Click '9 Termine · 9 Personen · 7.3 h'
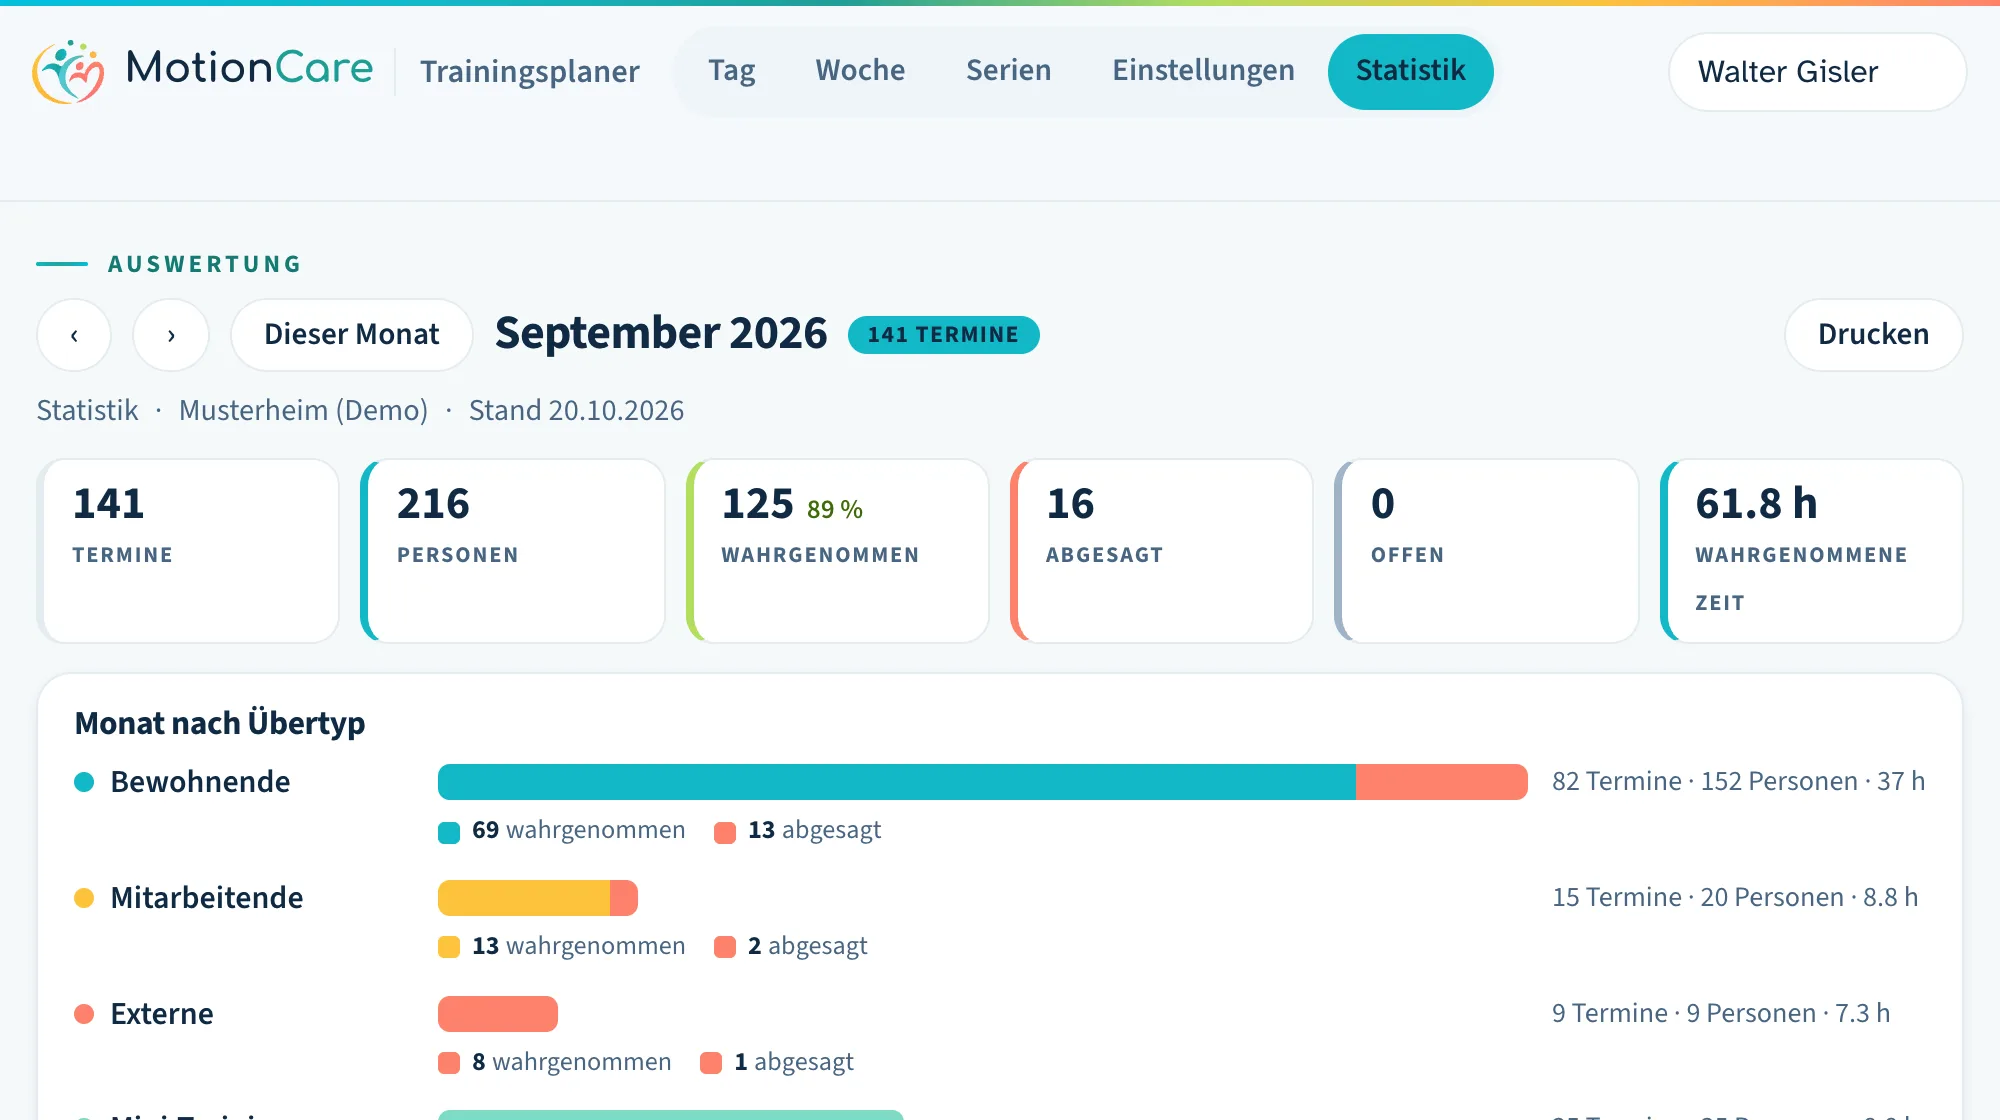 1721,1013
